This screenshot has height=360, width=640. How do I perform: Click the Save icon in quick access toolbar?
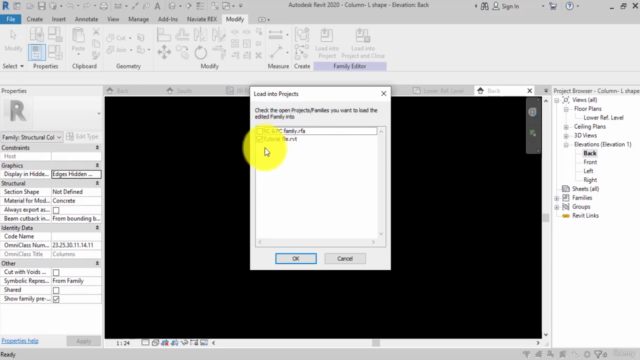point(41,6)
